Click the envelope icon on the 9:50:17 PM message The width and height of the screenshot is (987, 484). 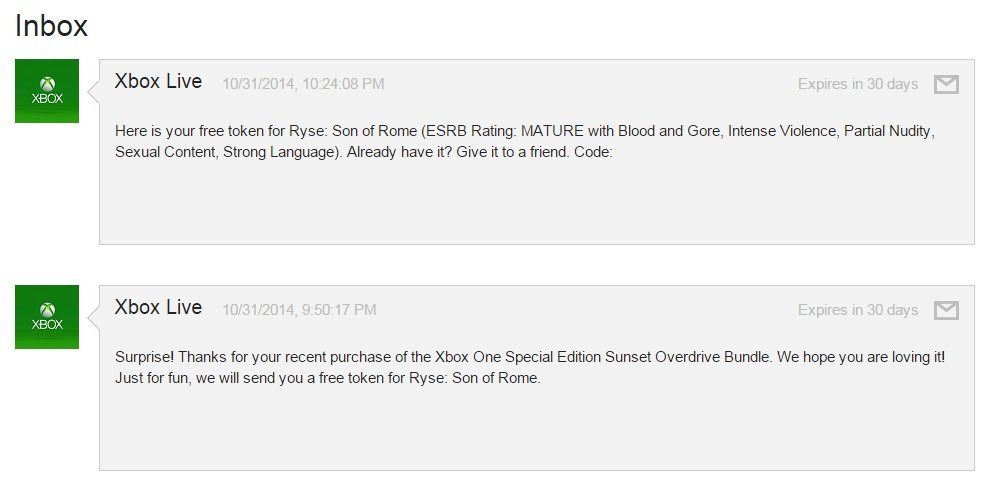click(946, 311)
